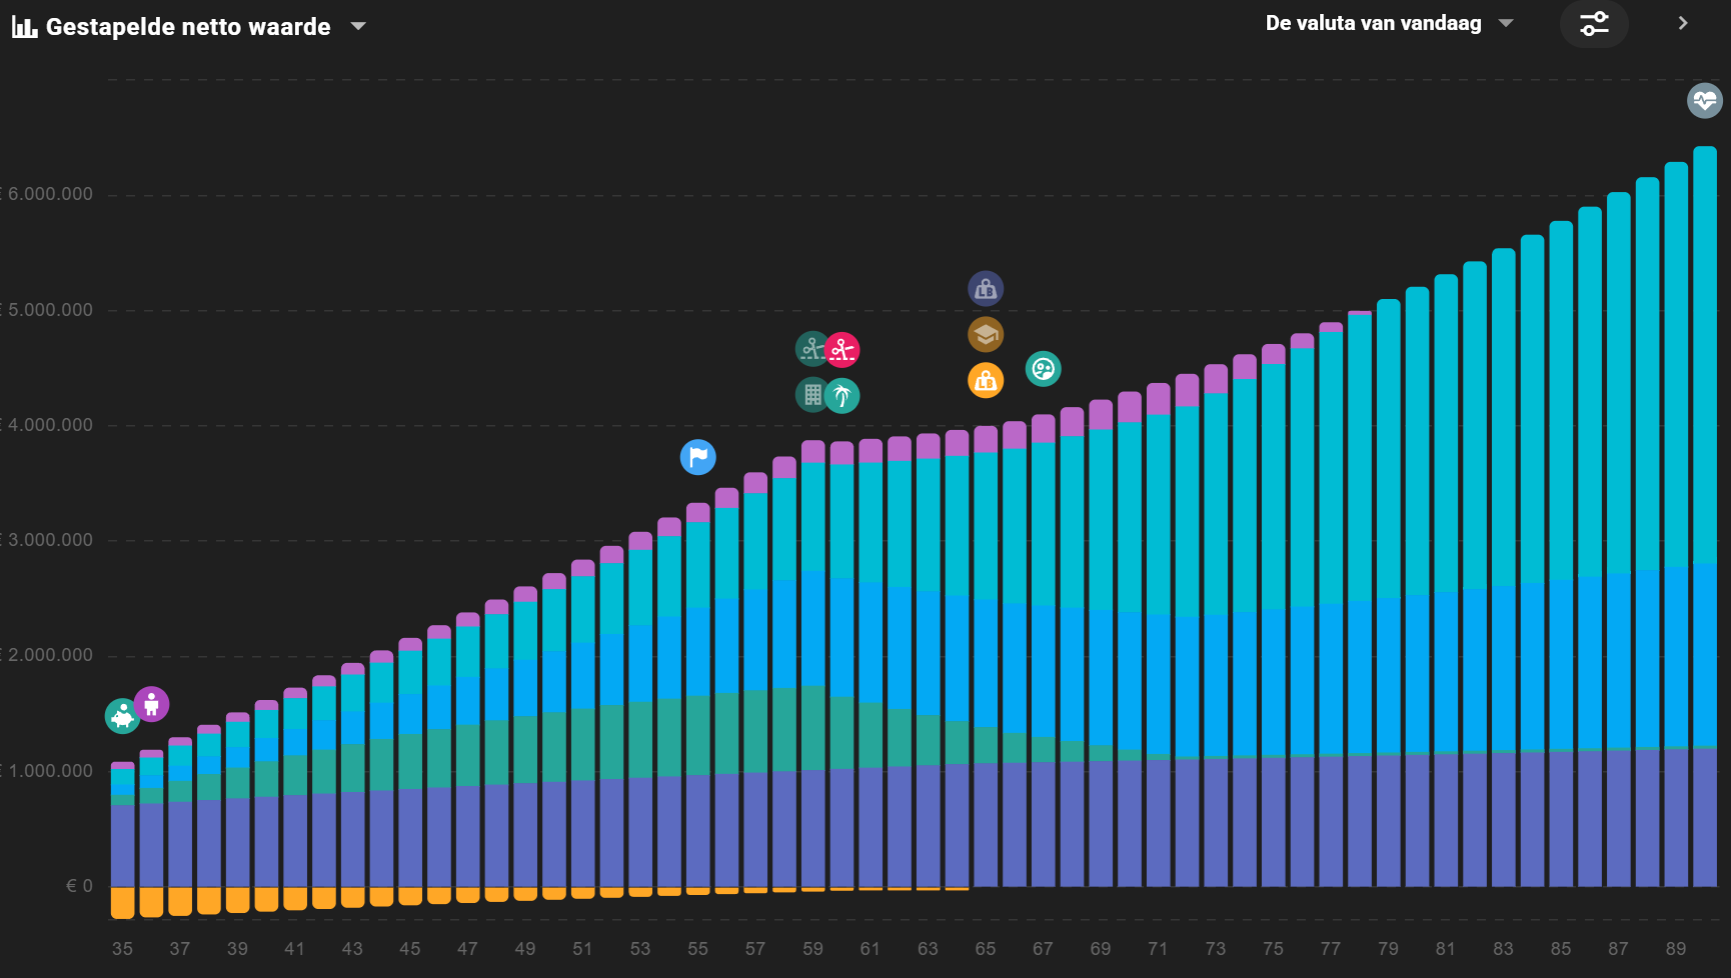Image resolution: width=1731 pixels, height=978 pixels.
Task: Expand the Gestapelde netto waarde dropdown
Action: tap(358, 27)
